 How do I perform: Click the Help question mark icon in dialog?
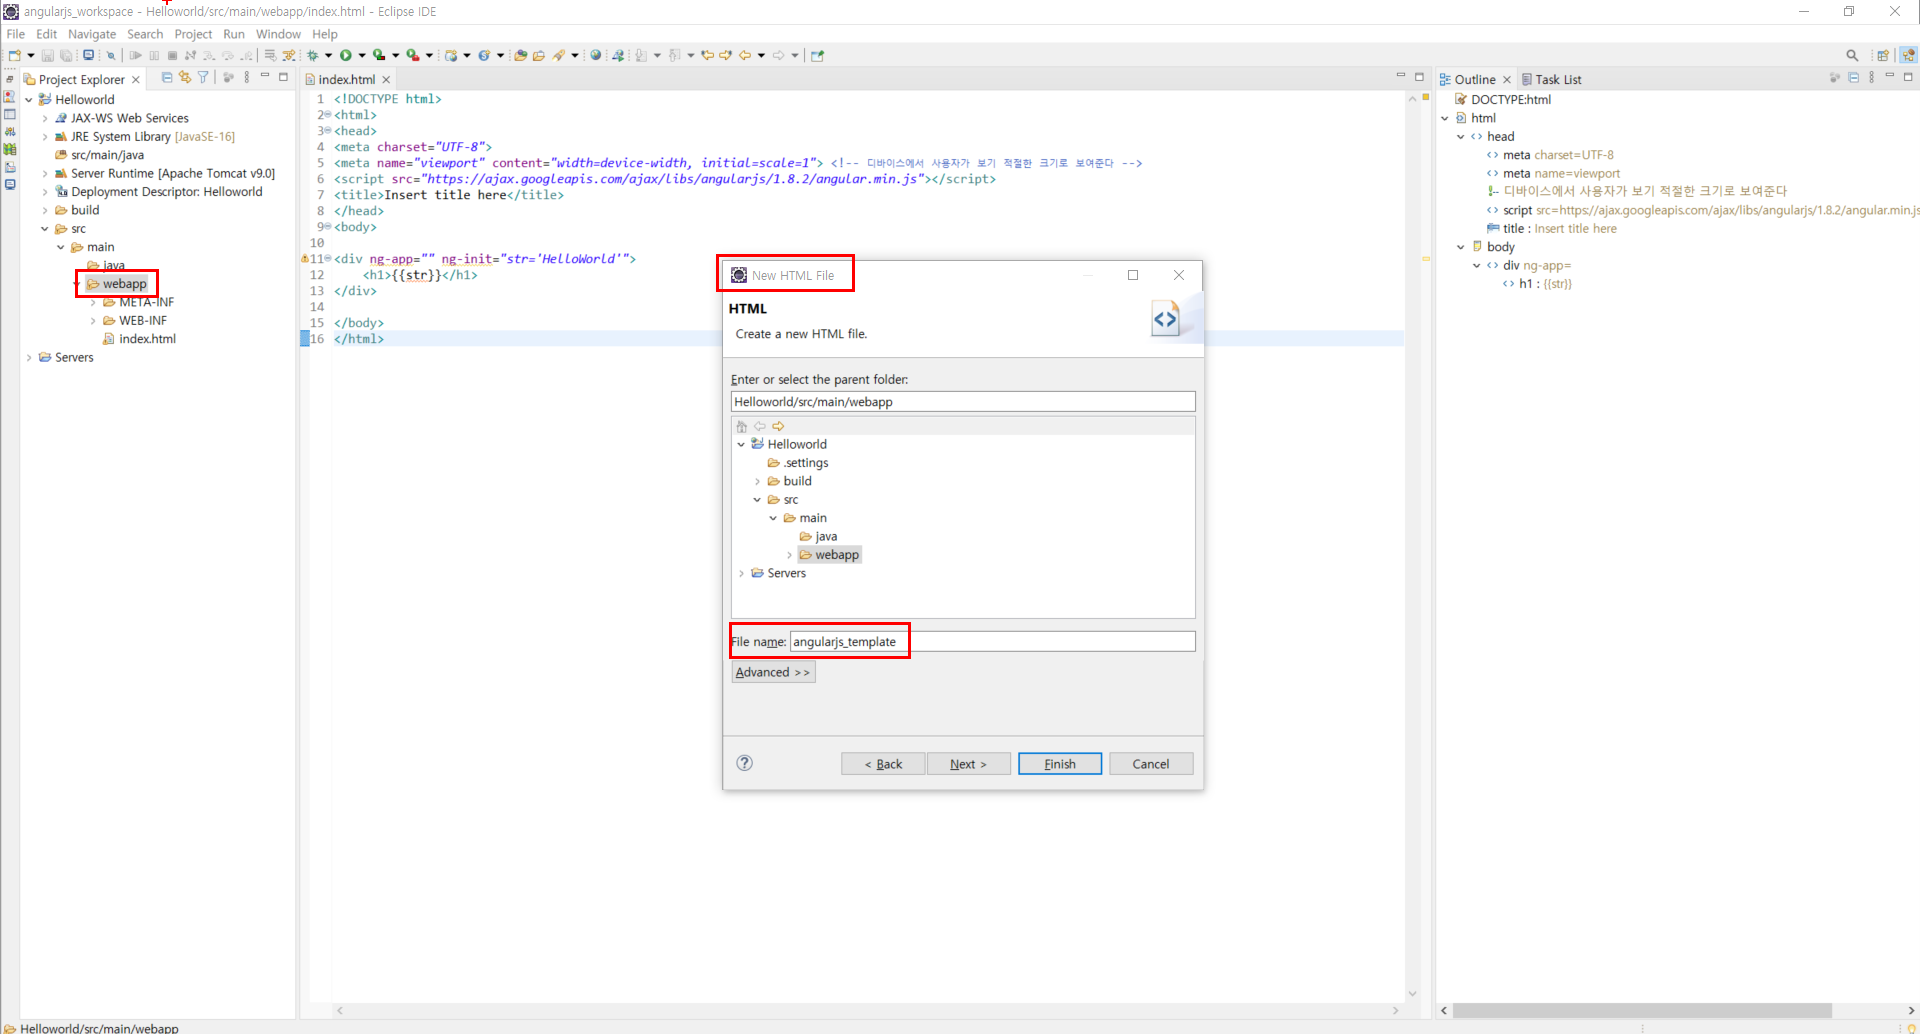click(x=744, y=763)
